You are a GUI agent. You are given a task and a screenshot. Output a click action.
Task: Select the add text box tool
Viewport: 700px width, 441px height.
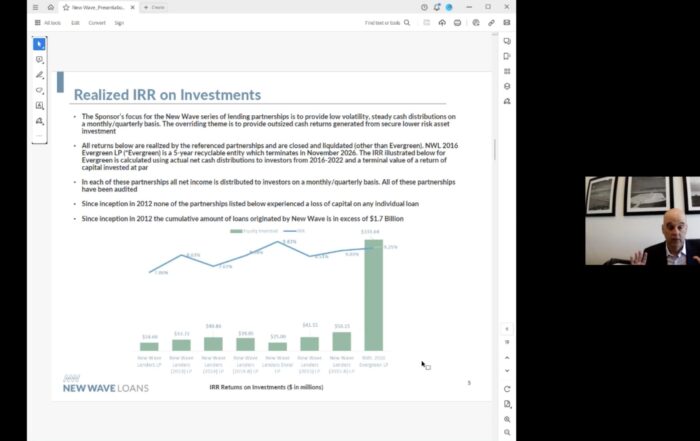pos(39,105)
